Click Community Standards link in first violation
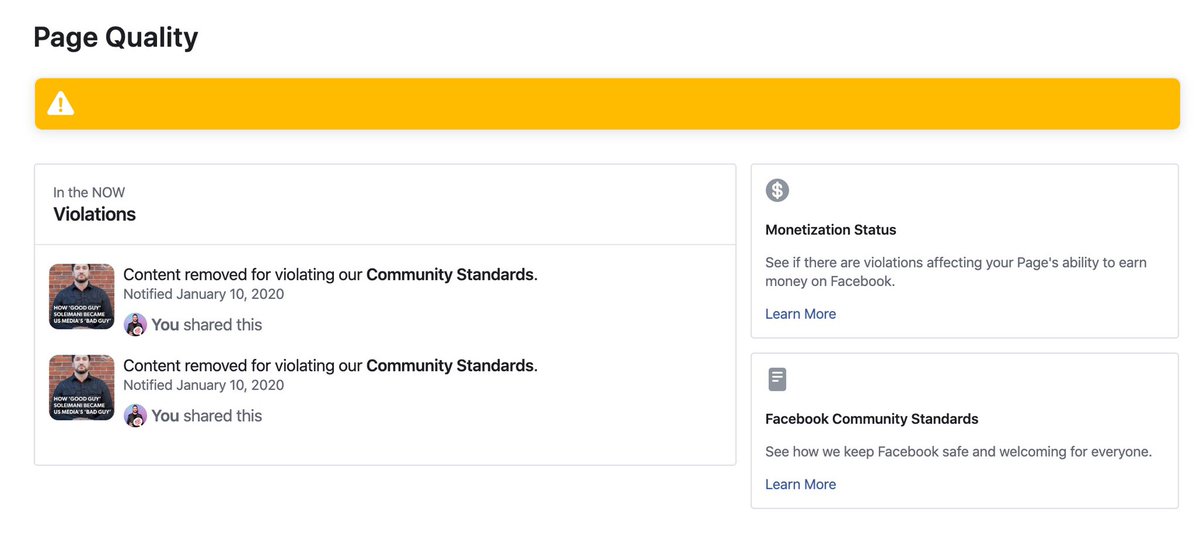The height and width of the screenshot is (537, 1200). (x=450, y=275)
